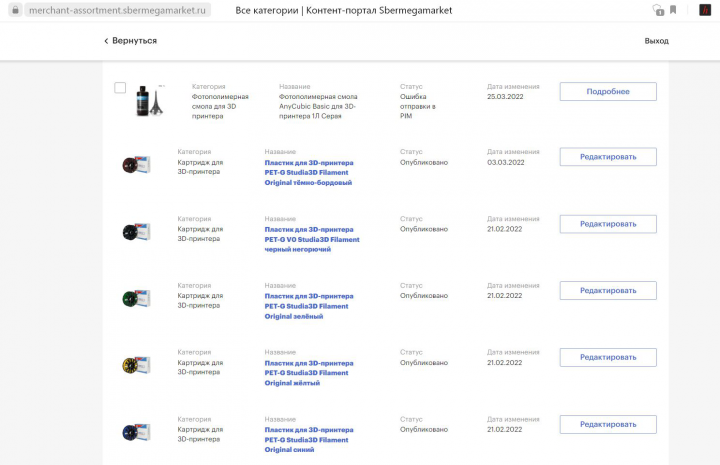Go back via Вернуться link
Image resolution: width=720 pixels, height=465 pixels.
pos(134,41)
